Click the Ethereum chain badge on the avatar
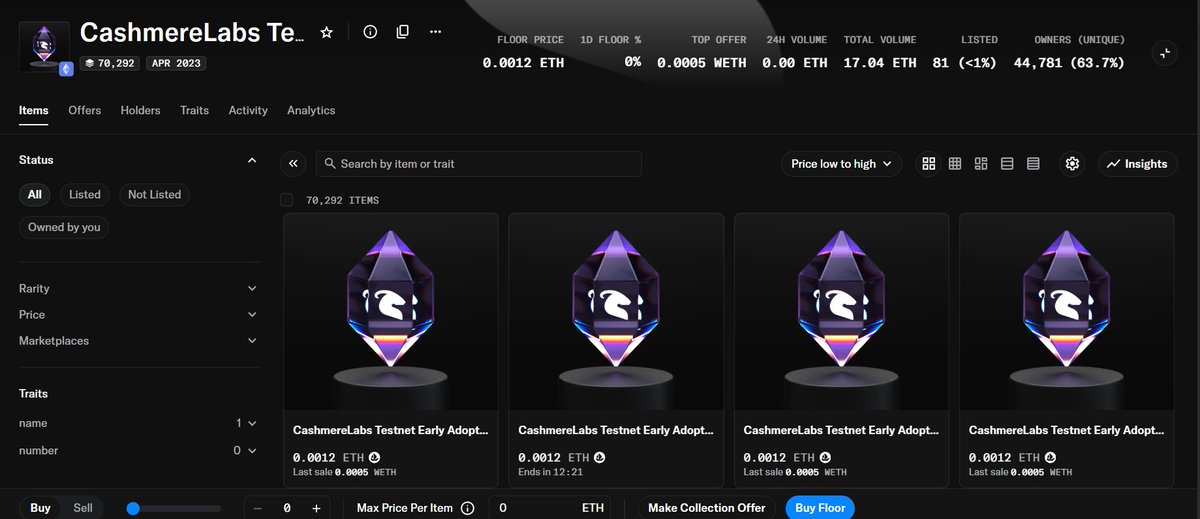Image resolution: width=1200 pixels, height=519 pixels. click(x=66, y=69)
